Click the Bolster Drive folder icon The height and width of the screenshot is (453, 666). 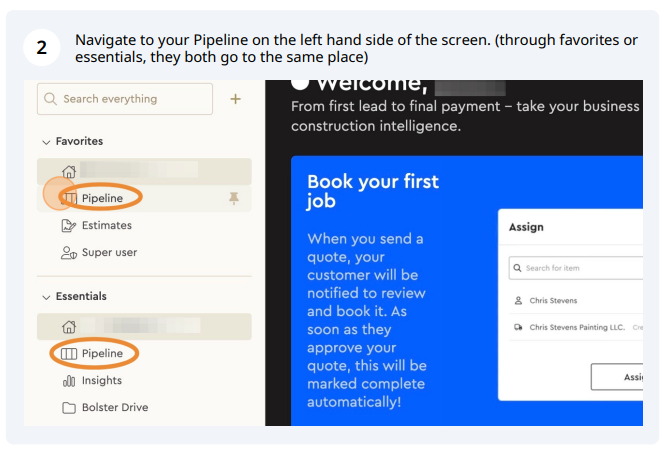click(69, 408)
